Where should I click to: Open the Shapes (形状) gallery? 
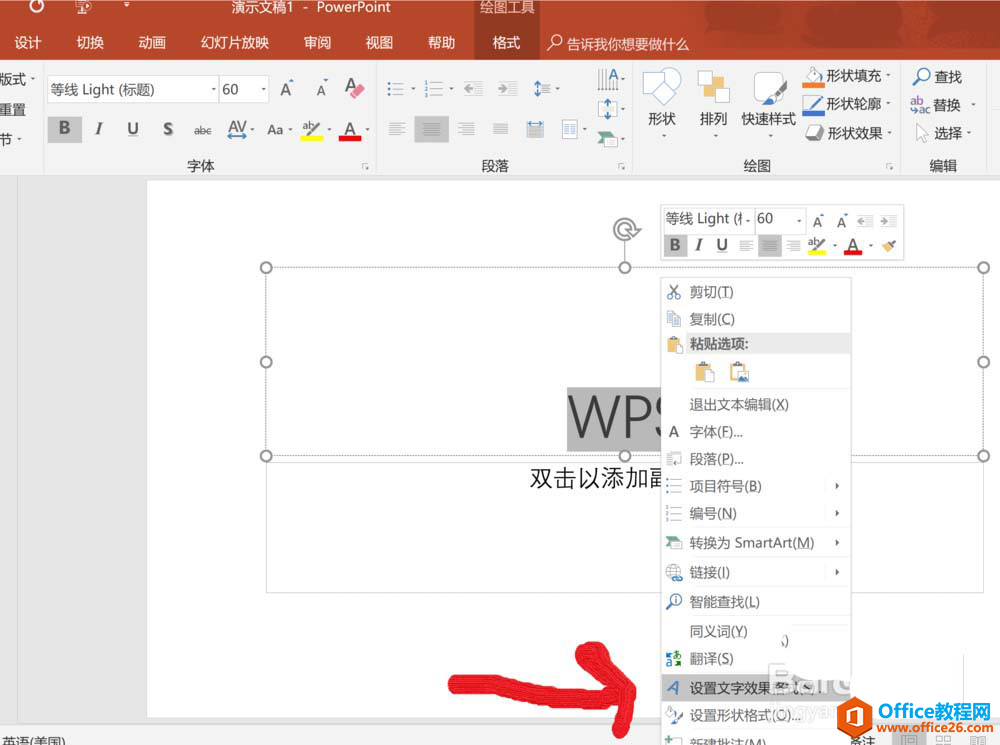click(661, 100)
